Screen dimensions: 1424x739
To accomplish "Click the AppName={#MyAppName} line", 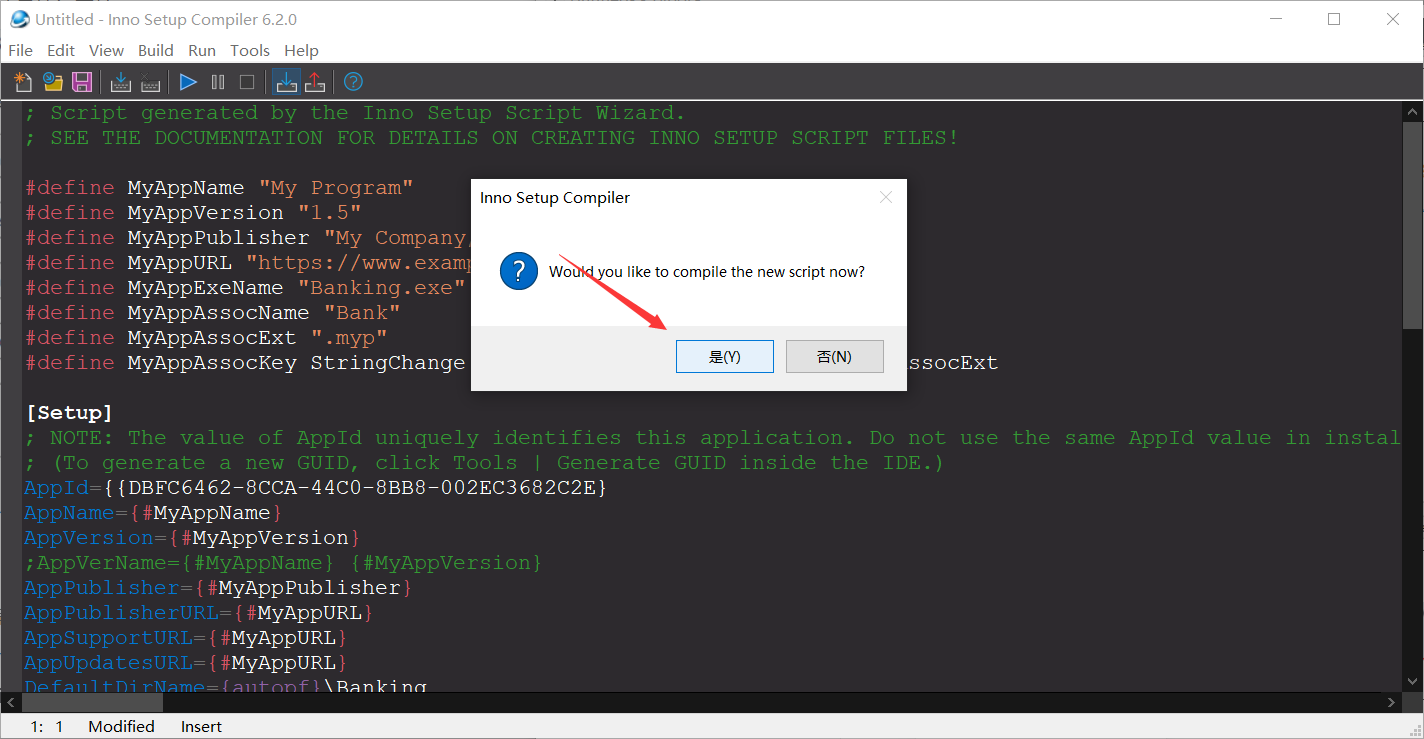I will coord(153,513).
